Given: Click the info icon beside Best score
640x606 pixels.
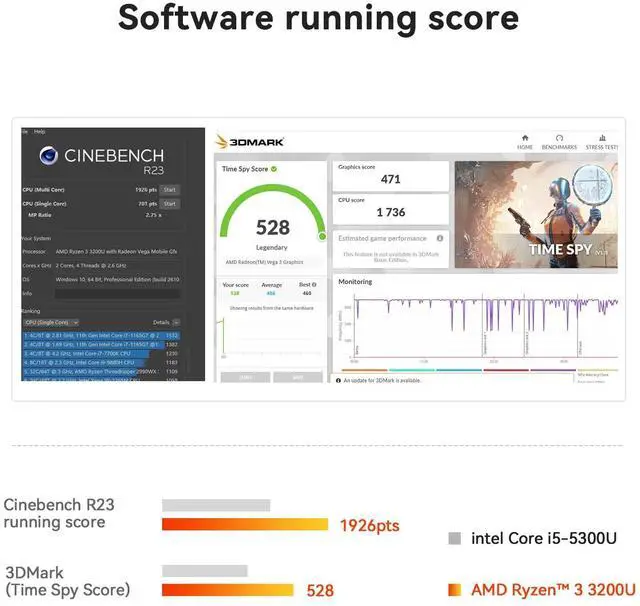Looking at the screenshot, I should [311, 285].
